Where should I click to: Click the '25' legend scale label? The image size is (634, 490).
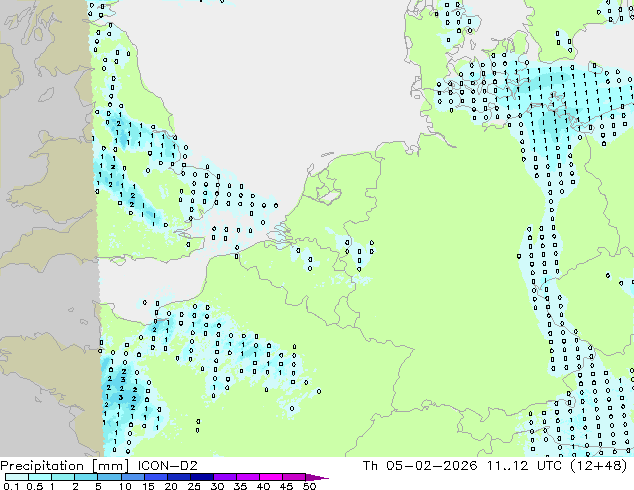click(x=194, y=486)
